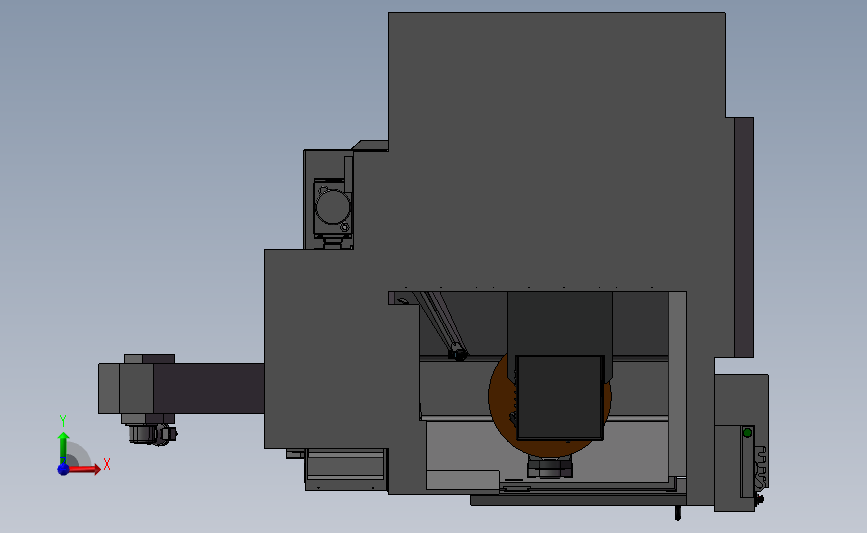Select the dark square spindle head block
867x533 pixels.
(x=559, y=398)
